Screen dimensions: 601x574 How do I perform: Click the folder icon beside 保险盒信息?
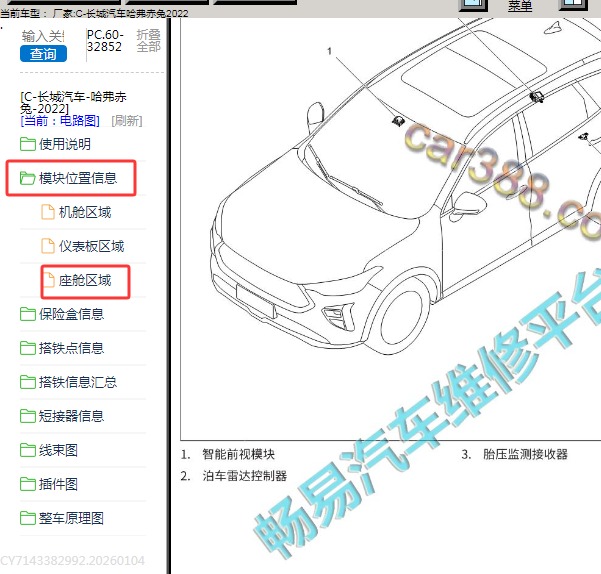coord(28,314)
